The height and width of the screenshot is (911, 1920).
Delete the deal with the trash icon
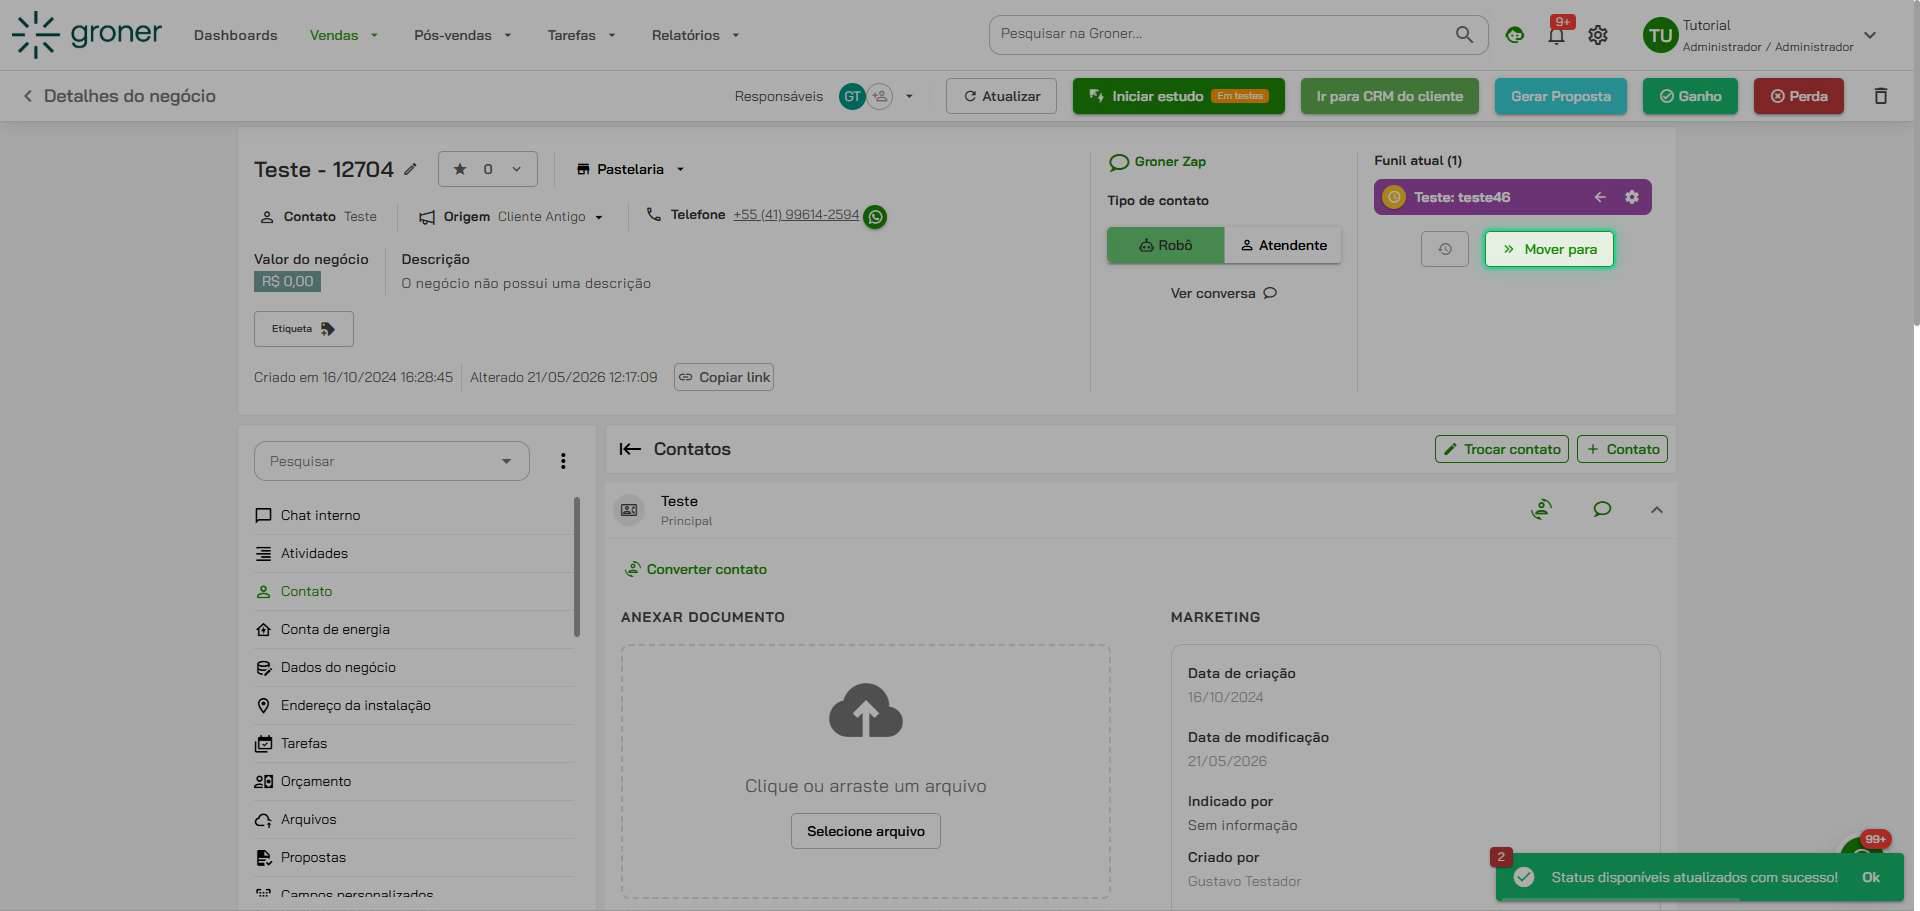(1880, 96)
